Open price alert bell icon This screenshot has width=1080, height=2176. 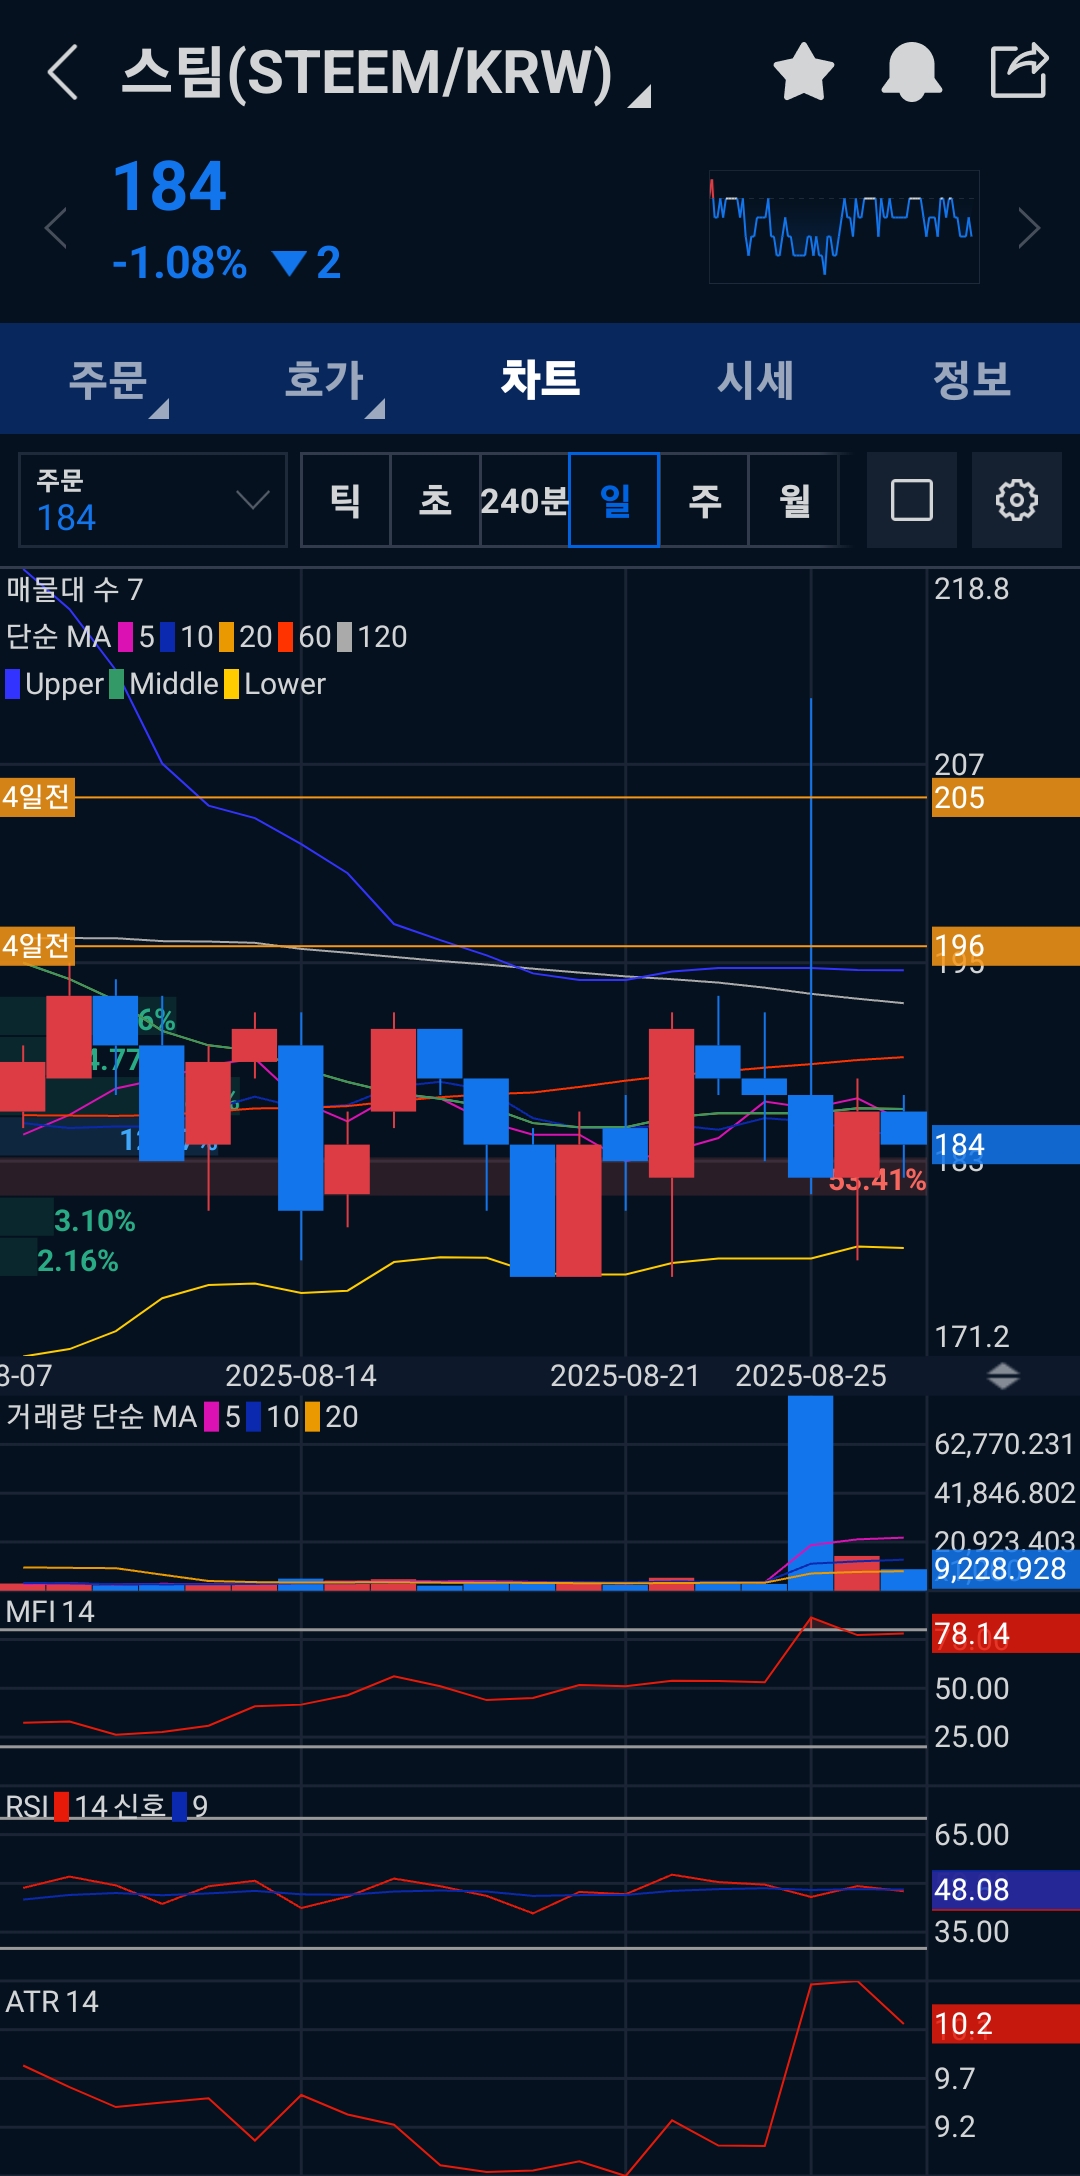[911, 72]
